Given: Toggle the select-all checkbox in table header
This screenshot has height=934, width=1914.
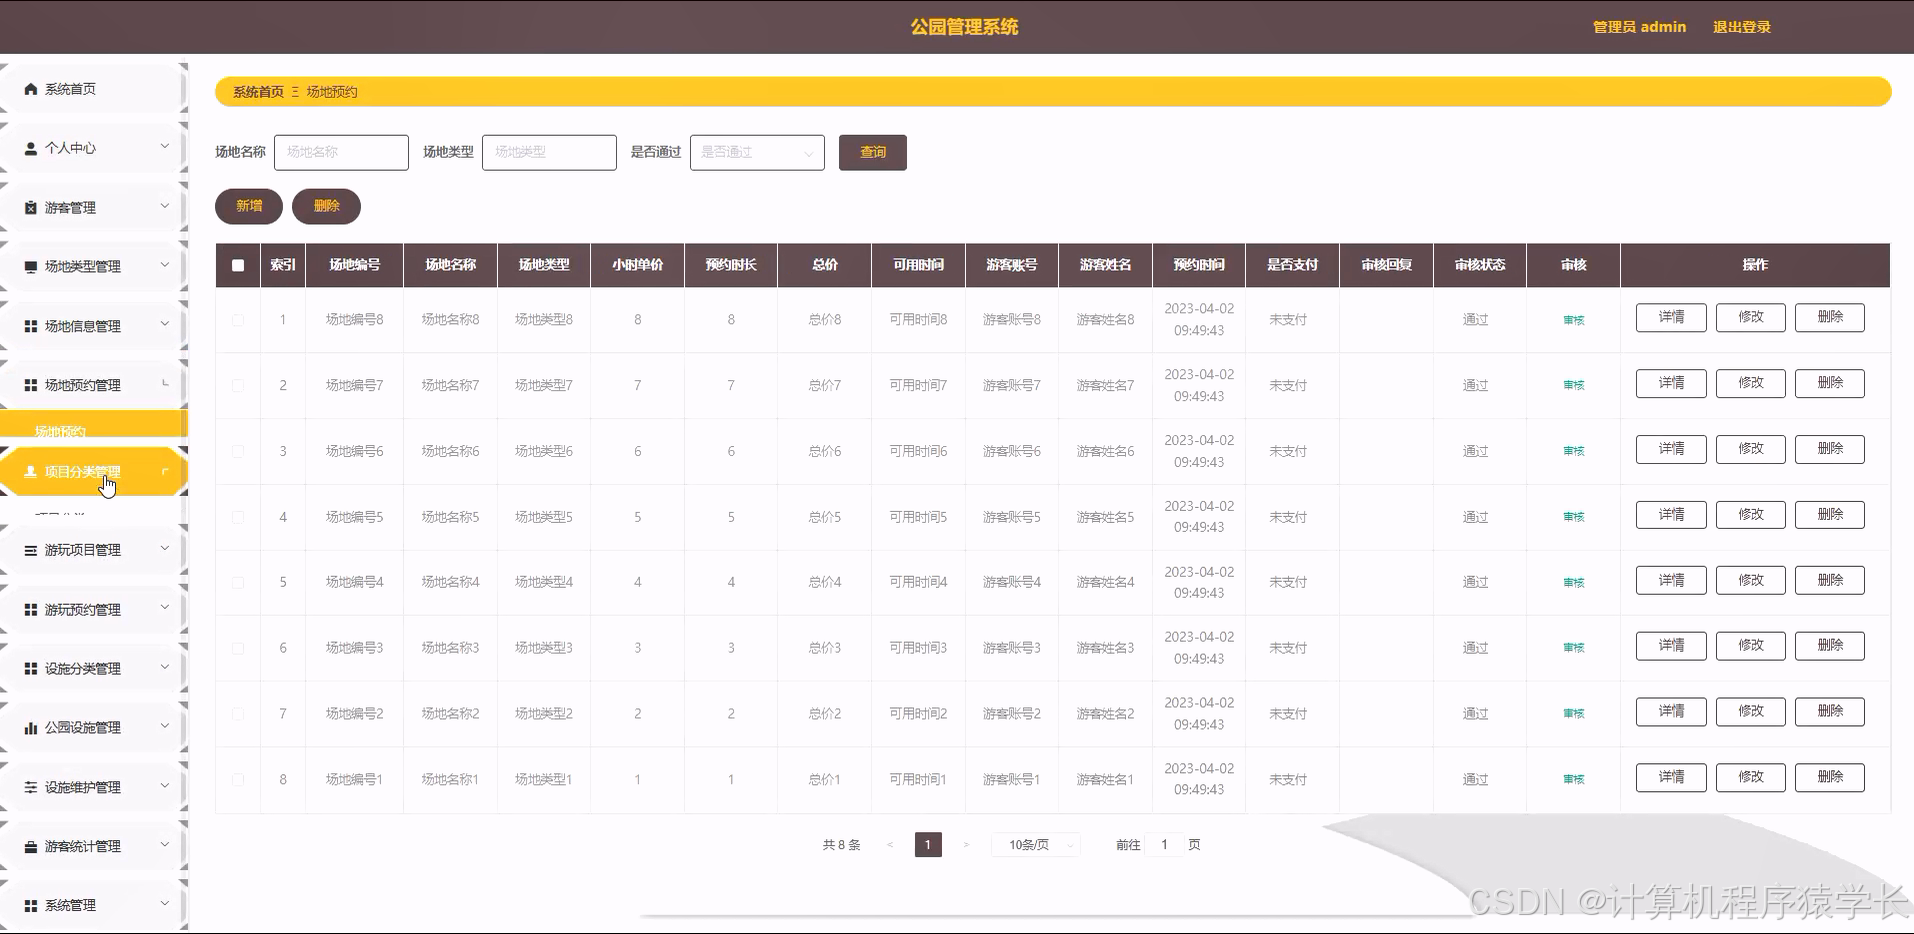Looking at the screenshot, I should point(238,265).
